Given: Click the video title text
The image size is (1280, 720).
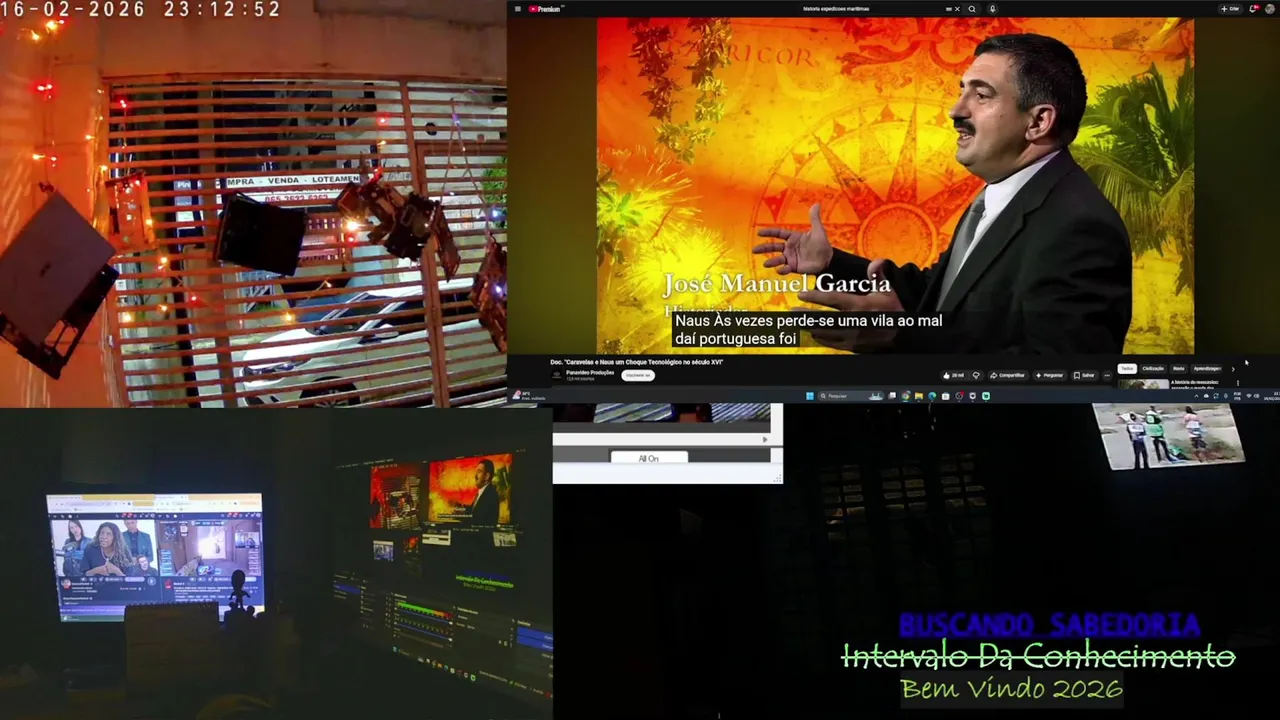Looking at the screenshot, I should [637, 362].
